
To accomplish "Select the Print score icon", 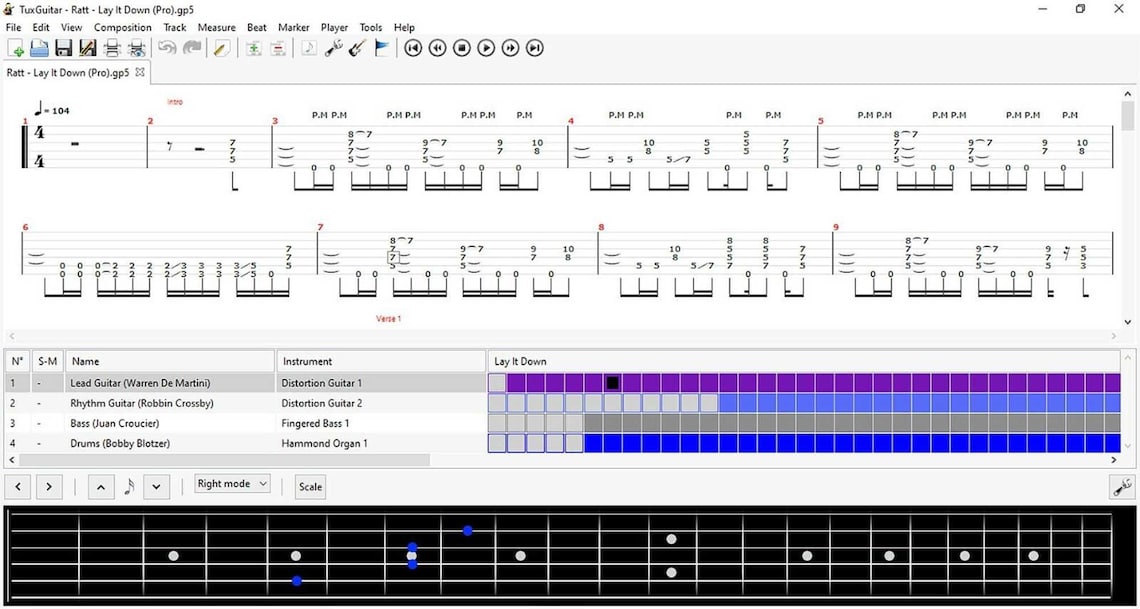I will [x=112, y=47].
